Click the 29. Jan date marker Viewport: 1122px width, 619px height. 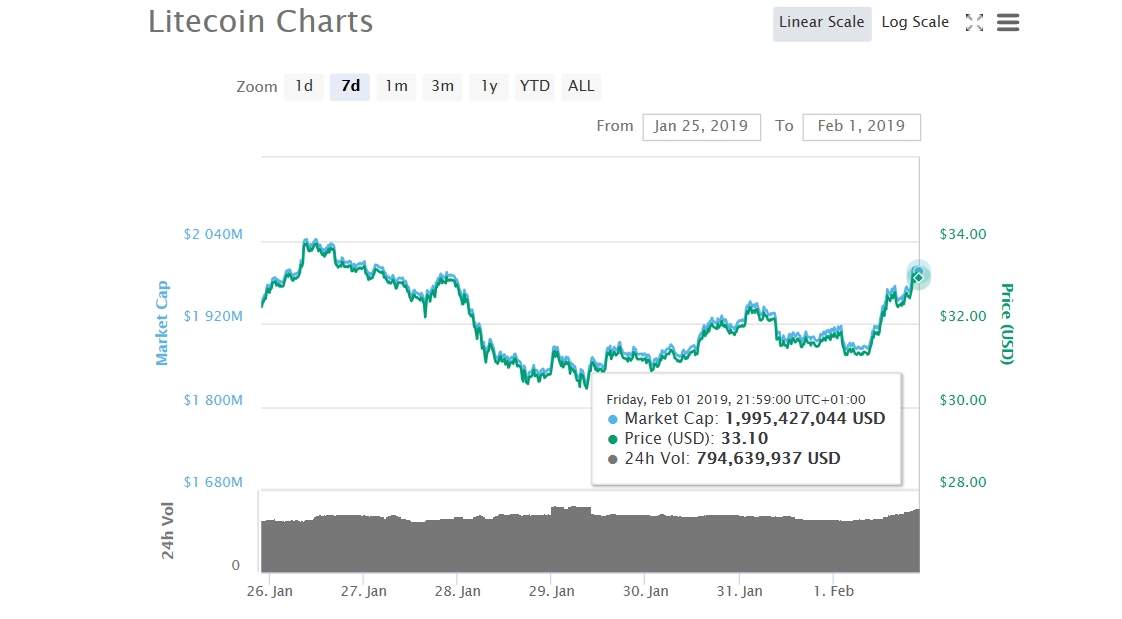(550, 591)
